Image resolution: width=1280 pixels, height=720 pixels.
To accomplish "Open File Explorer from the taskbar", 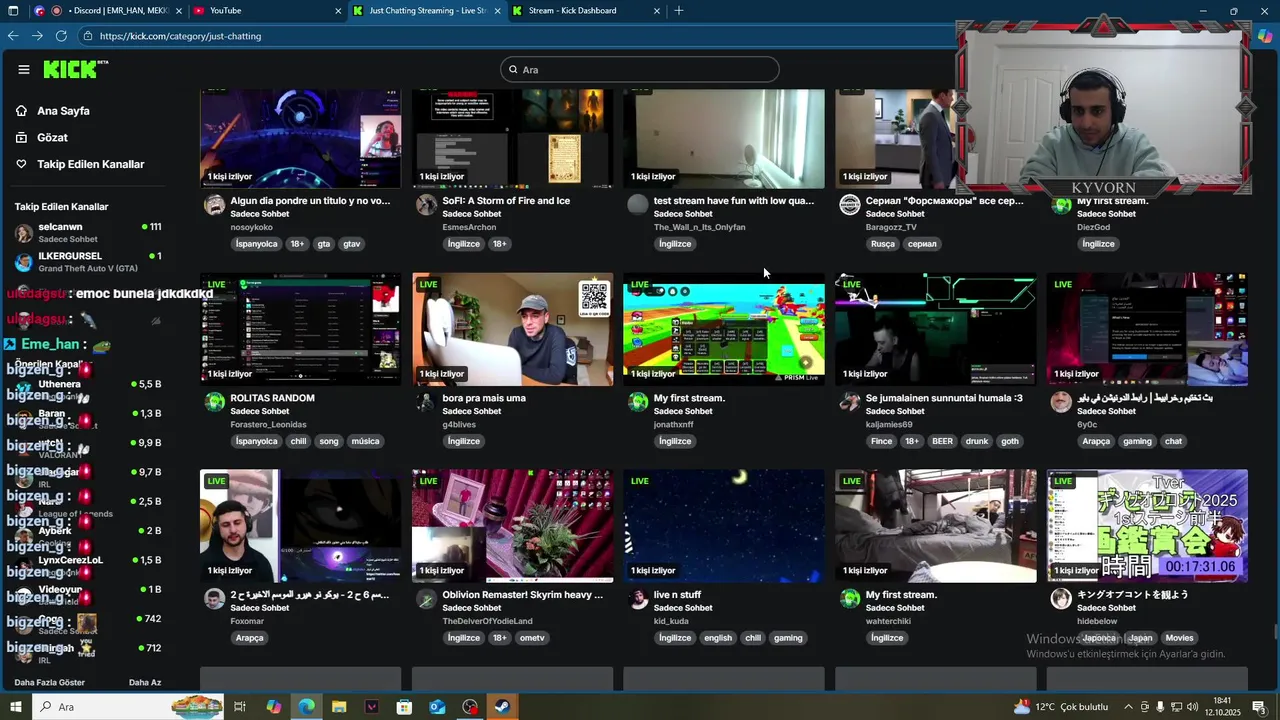I will [339, 707].
